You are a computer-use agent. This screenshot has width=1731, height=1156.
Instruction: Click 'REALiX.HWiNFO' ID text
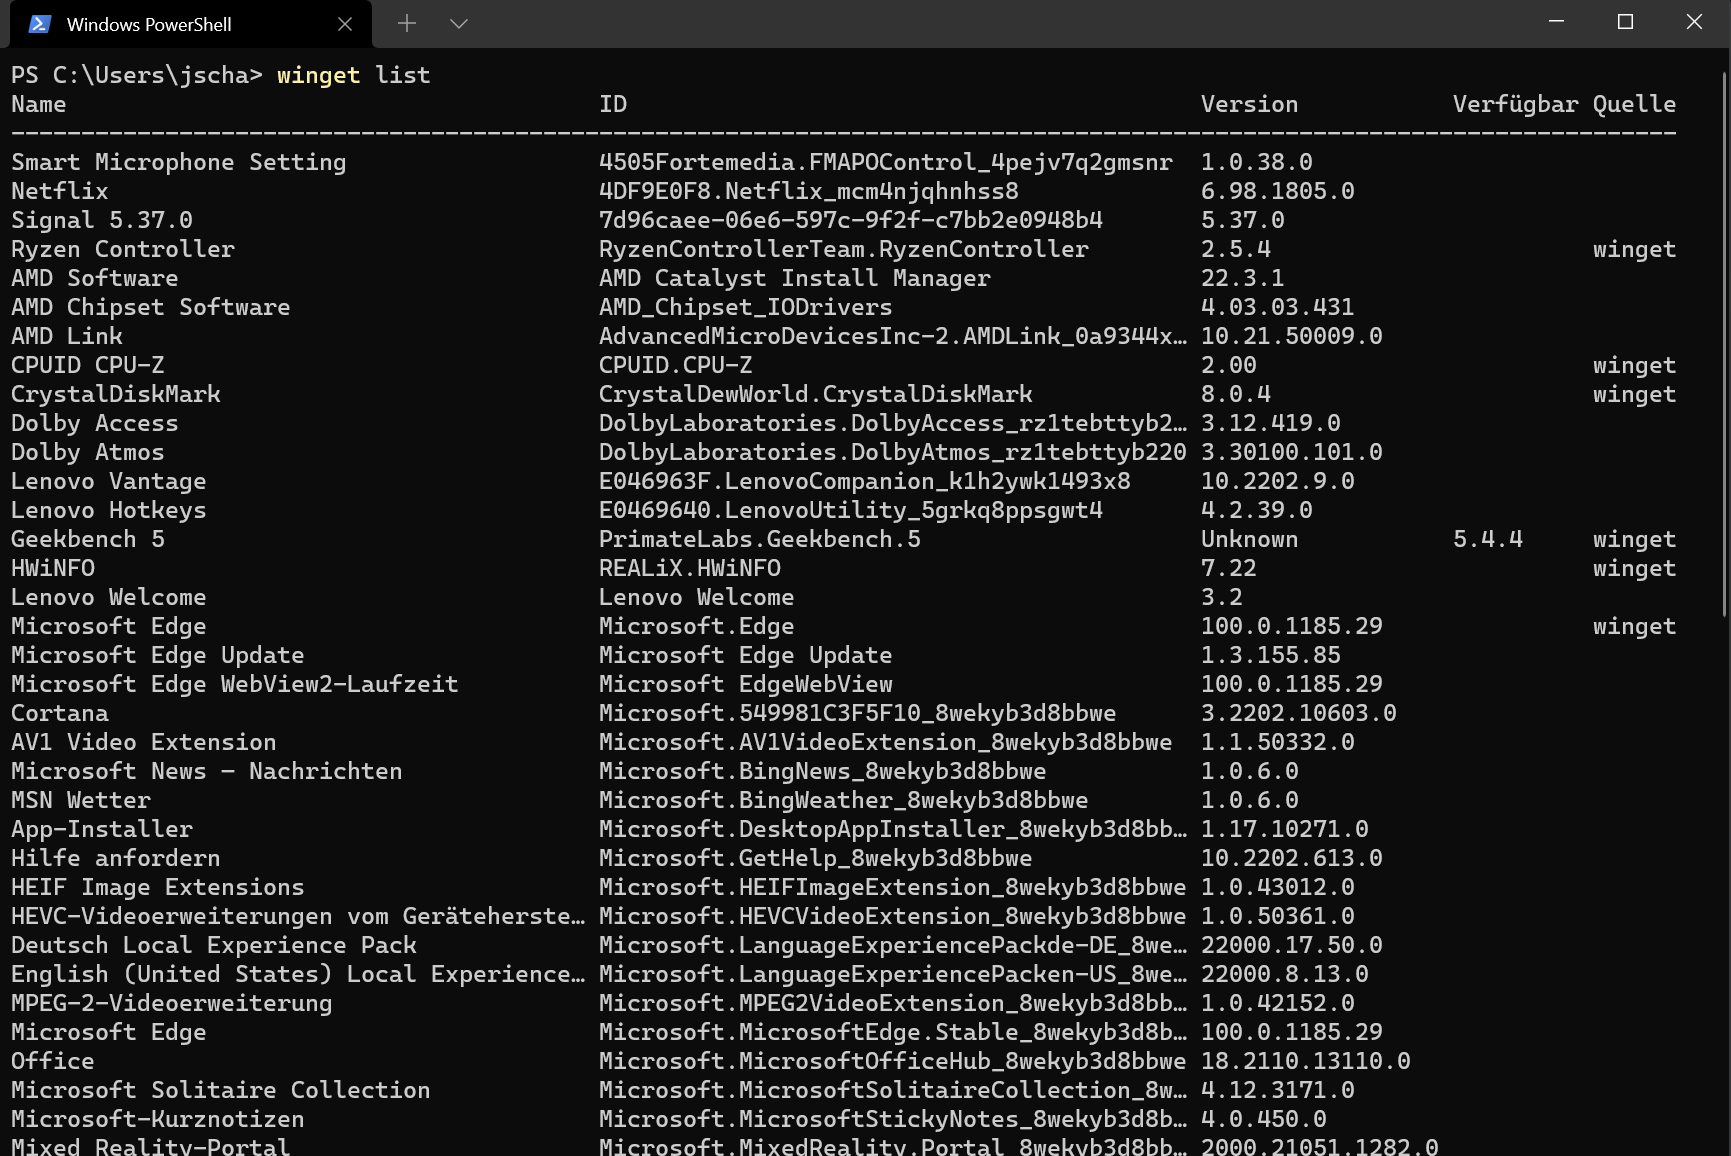690,568
